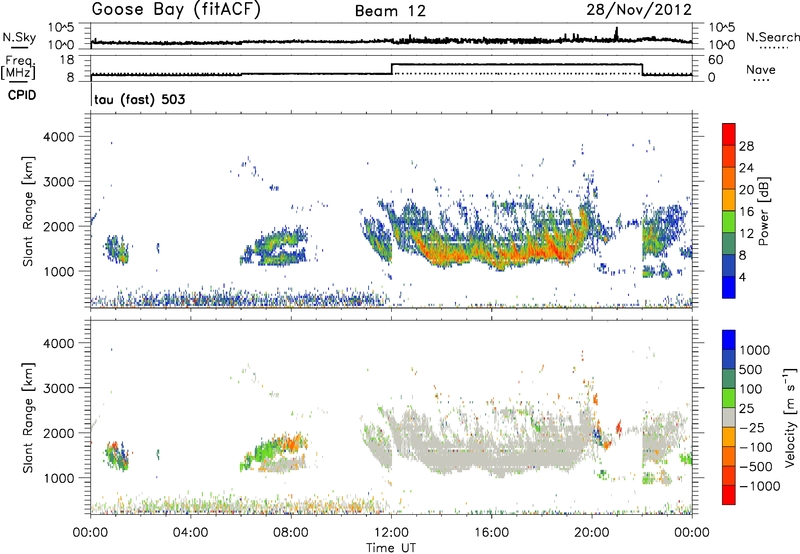
Task: Click the 'Power [dB]' colorbar label
Action: 763,211
